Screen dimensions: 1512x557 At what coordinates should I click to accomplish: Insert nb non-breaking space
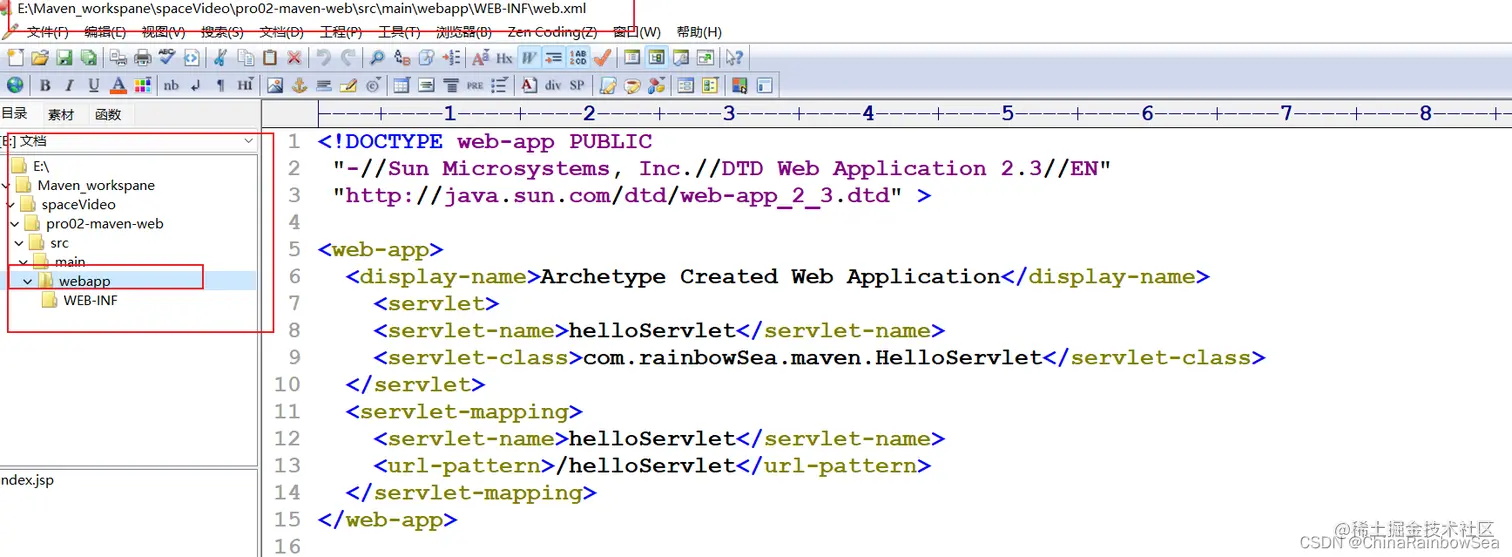click(170, 85)
